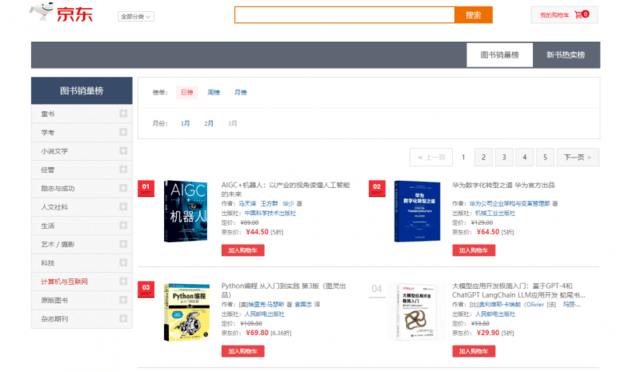Add Python编程 book to cart

243,351
